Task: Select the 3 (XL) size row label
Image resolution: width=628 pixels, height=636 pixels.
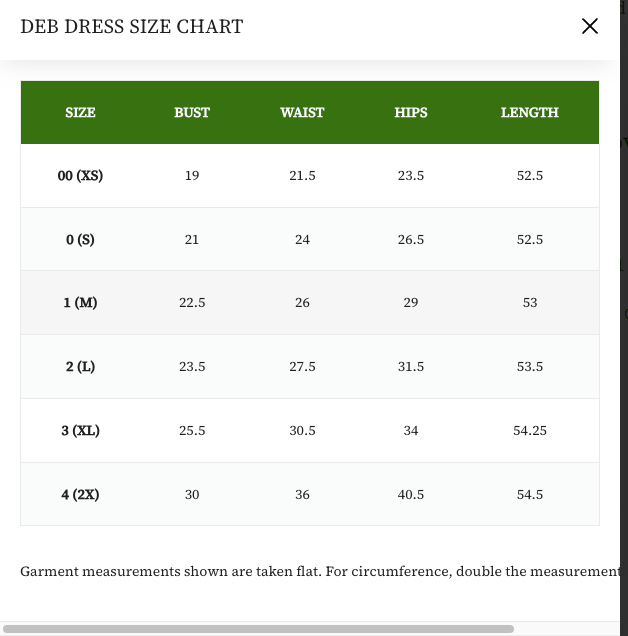Action: pos(80,430)
